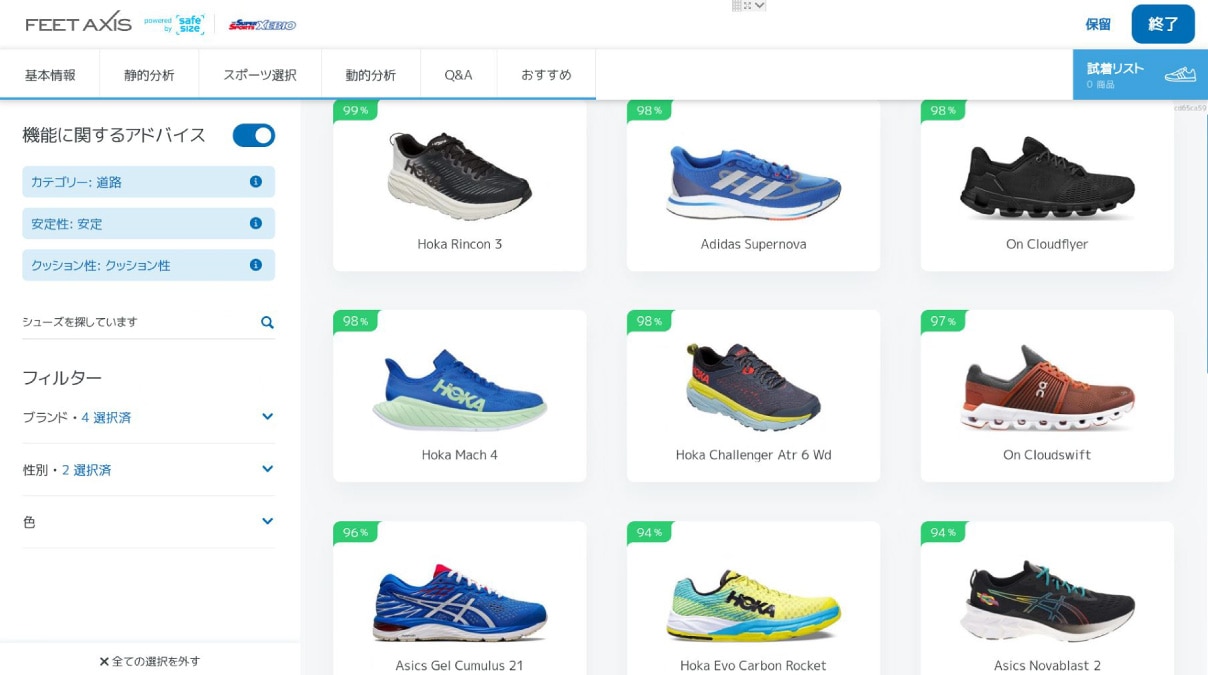Select the おすすめ tab
The width and height of the screenshot is (1208, 675).
pos(546,75)
